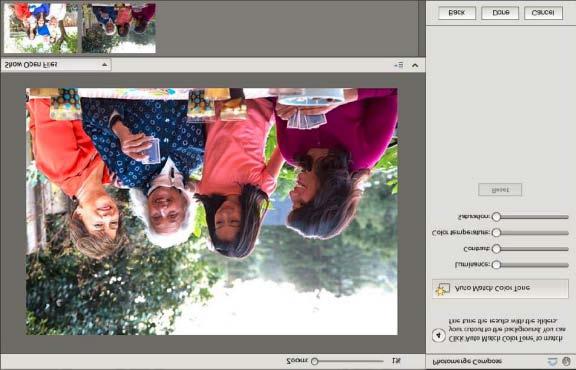Click the composed group photo canvas

pyautogui.click(x=212, y=211)
